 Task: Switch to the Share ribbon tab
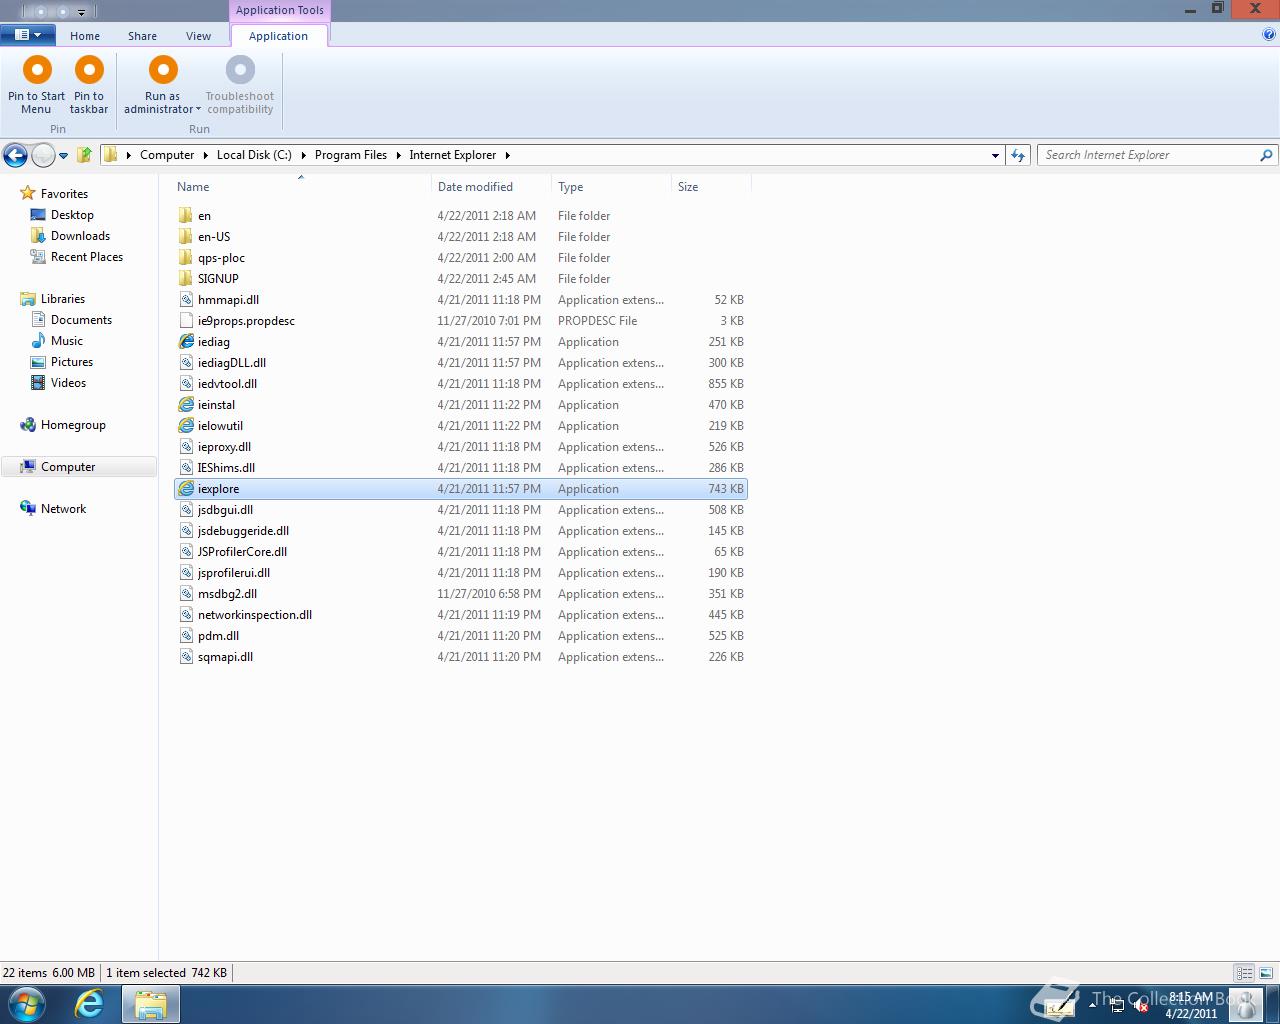tap(142, 36)
